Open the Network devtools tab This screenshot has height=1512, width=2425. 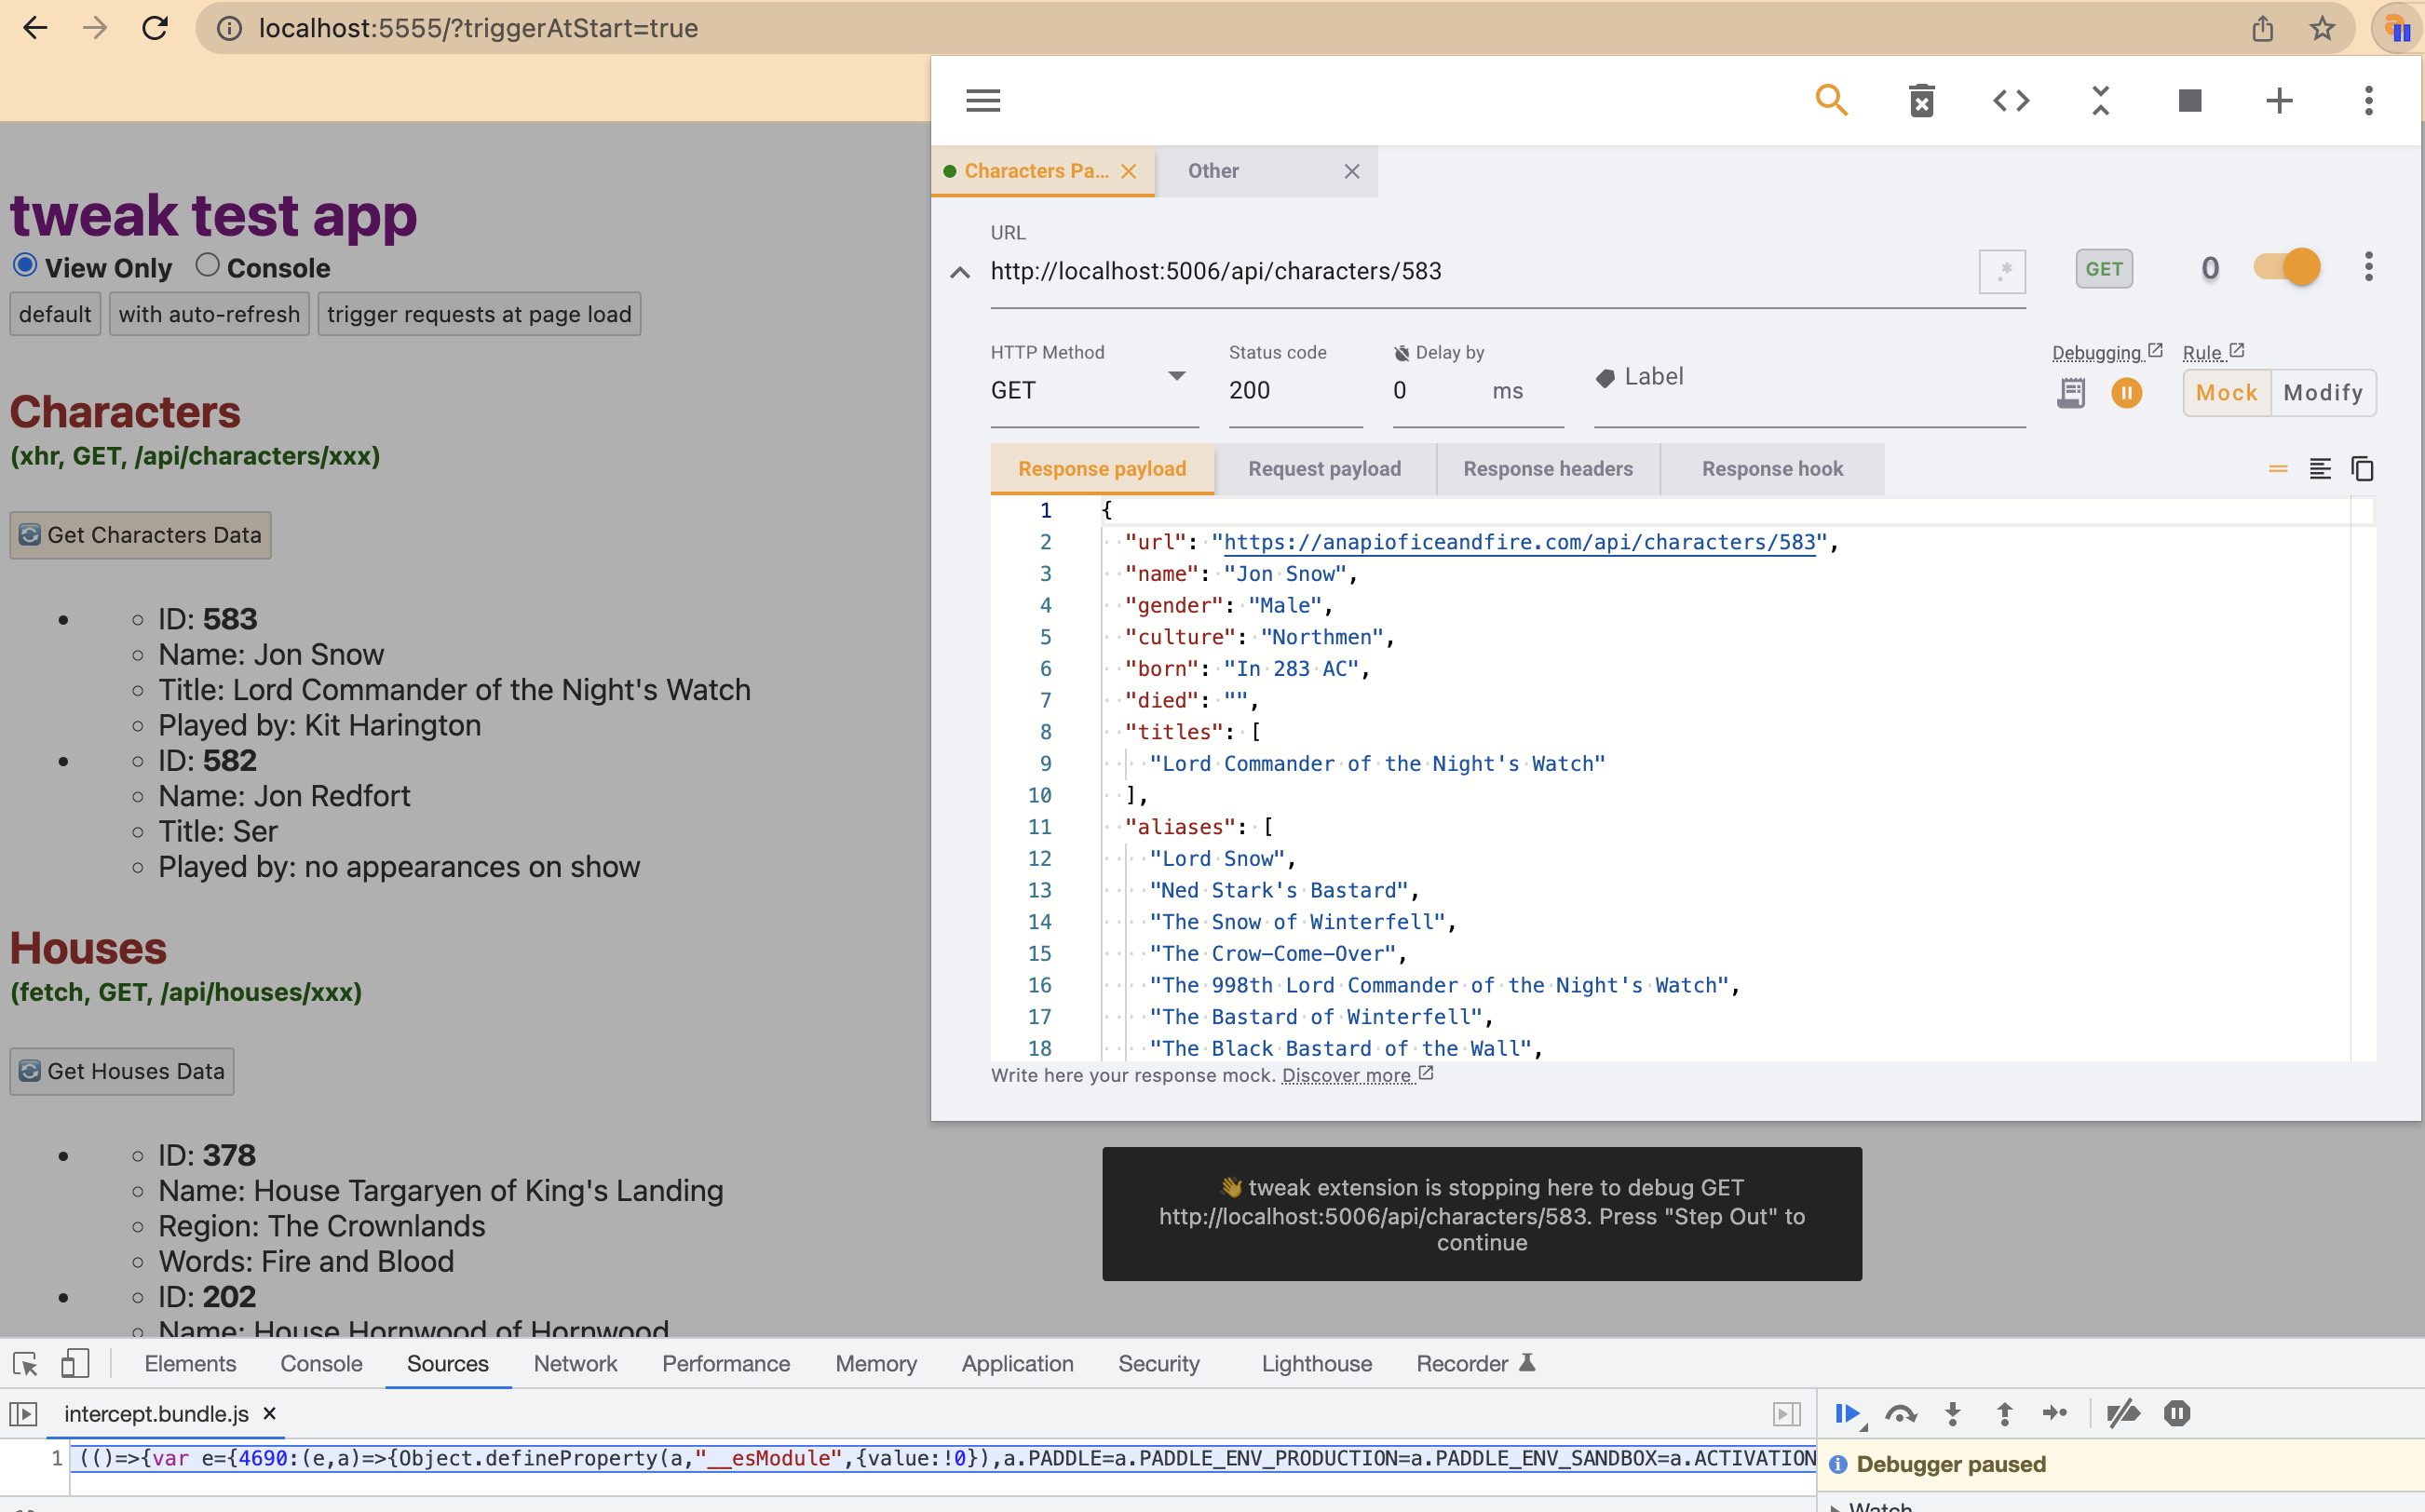point(575,1364)
